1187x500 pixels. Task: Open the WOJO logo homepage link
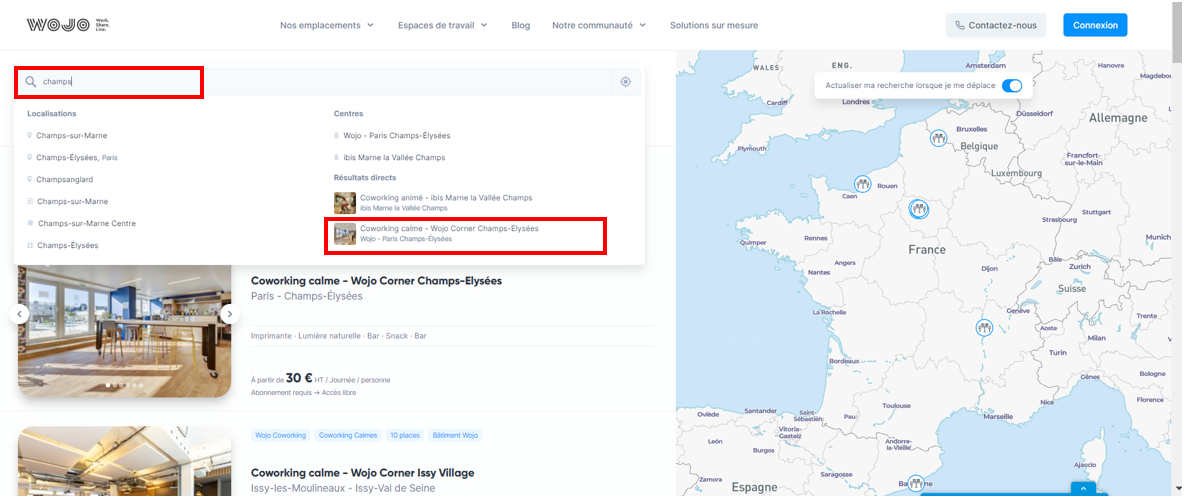68,25
